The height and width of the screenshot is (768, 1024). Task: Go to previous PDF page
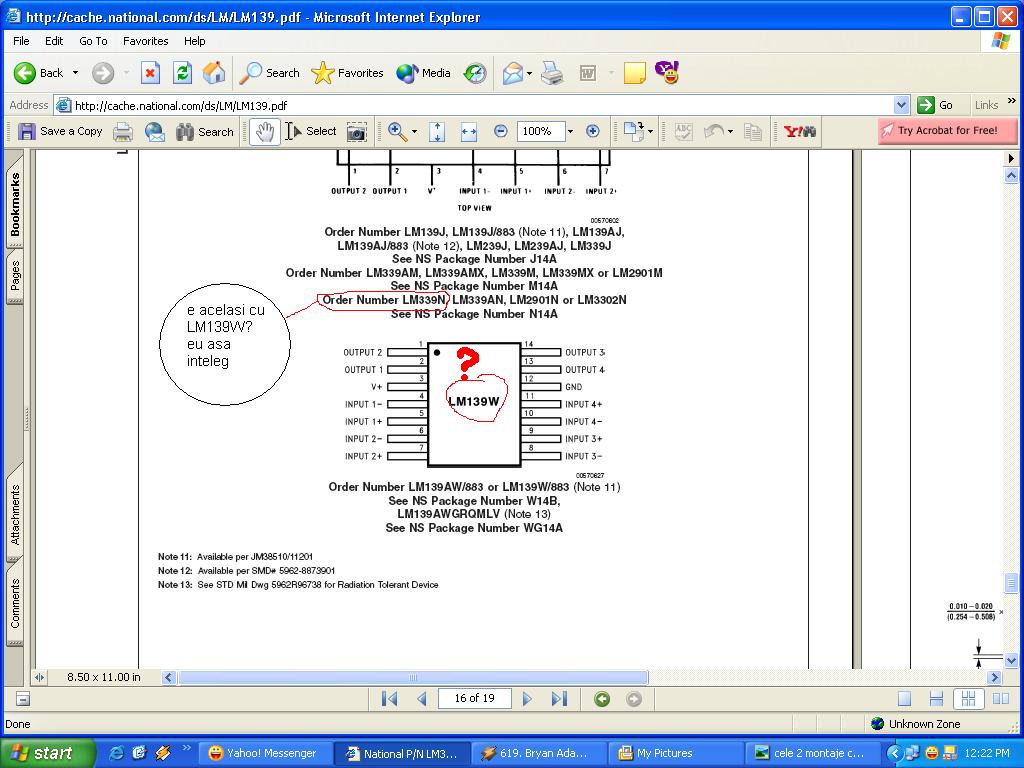422,699
